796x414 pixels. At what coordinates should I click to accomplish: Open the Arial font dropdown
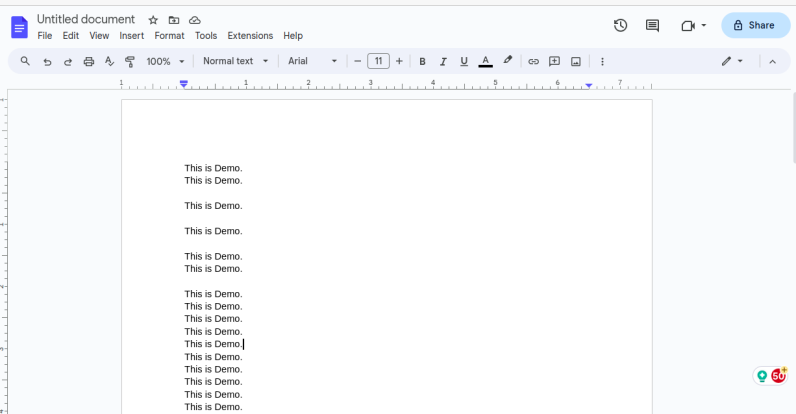tap(312, 61)
